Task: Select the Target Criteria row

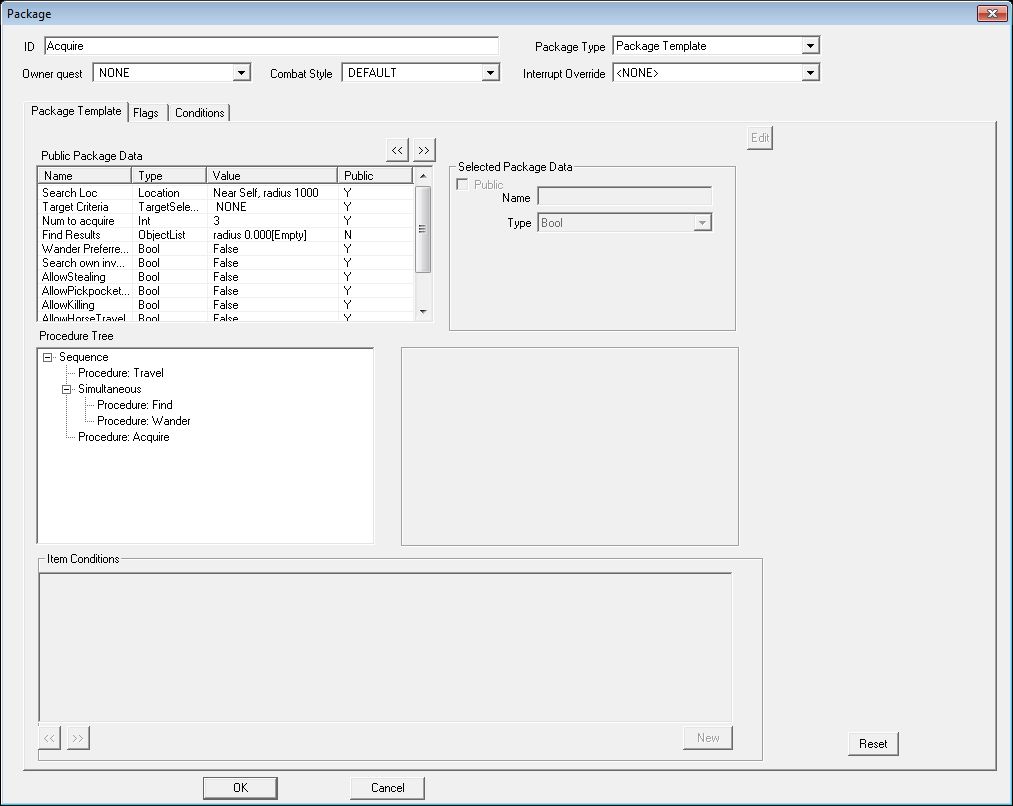Action: 226,207
